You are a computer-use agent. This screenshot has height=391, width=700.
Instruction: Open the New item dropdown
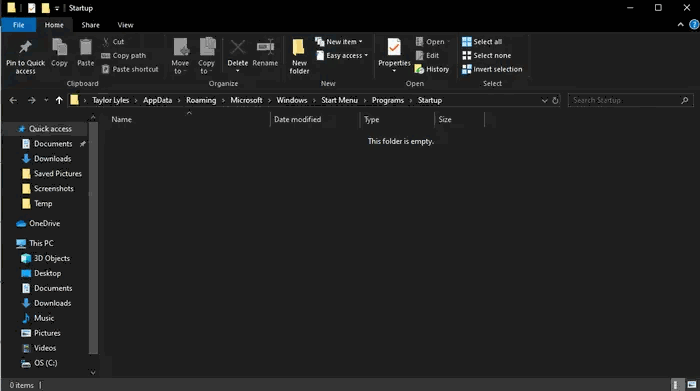click(339, 42)
